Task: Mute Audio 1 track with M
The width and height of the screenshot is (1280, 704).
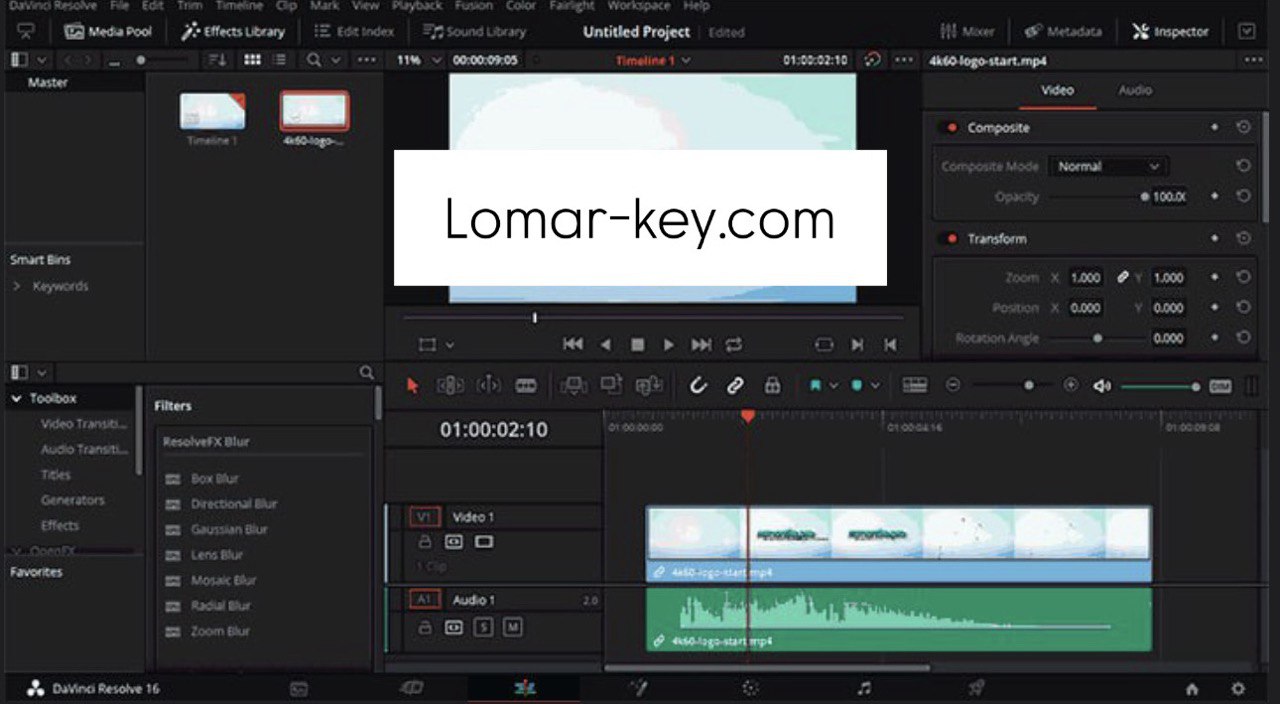Action: click(512, 627)
